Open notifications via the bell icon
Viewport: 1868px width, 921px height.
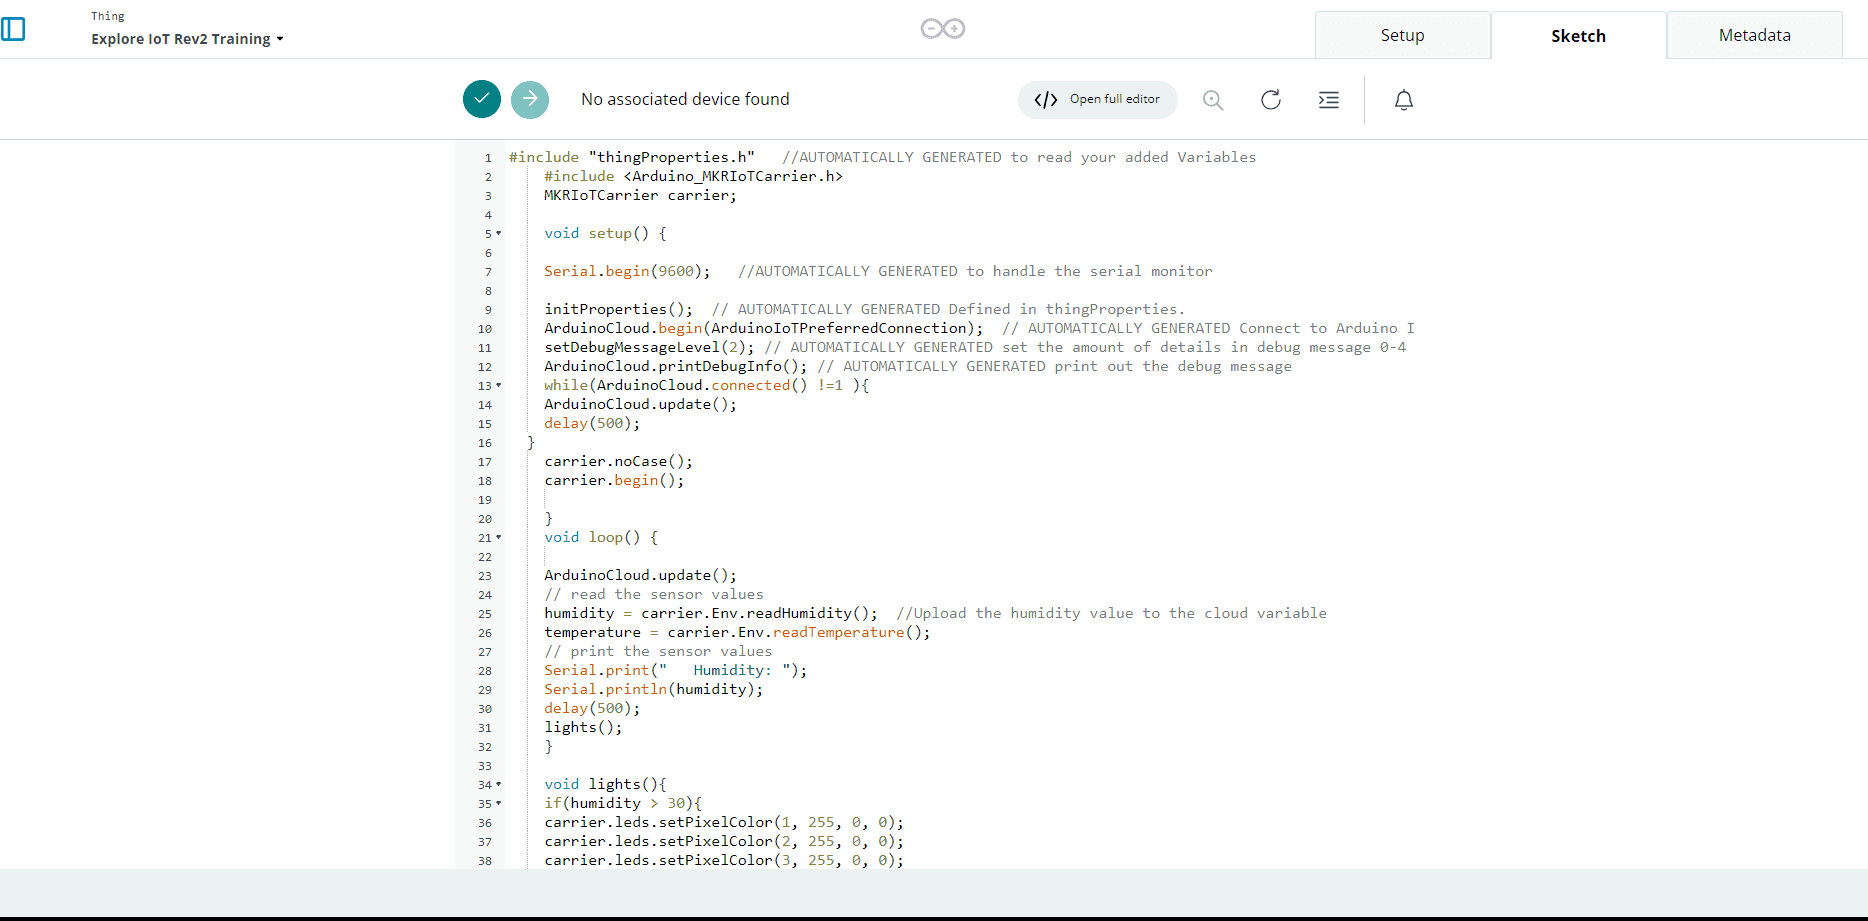pos(1404,100)
